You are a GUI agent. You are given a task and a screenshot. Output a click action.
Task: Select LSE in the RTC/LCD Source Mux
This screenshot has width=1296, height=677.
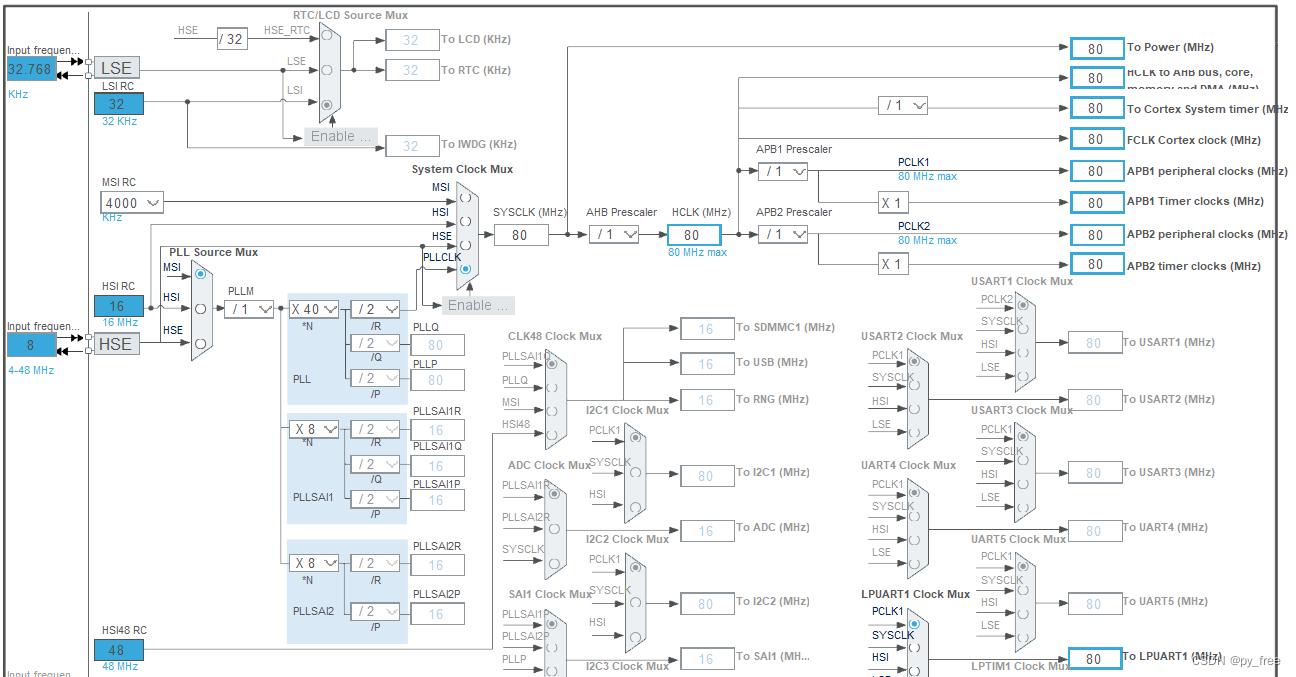[327, 69]
